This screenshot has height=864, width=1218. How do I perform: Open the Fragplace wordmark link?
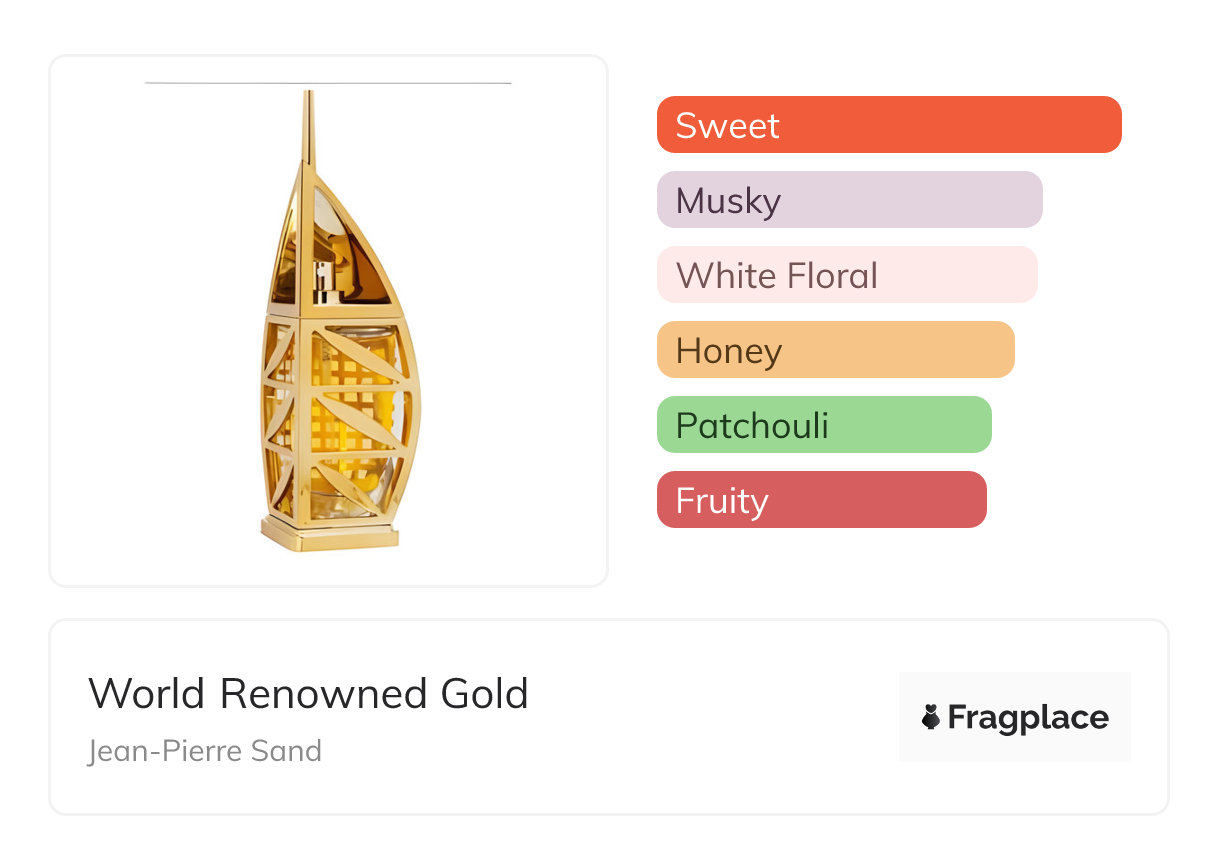tap(1028, 718)
